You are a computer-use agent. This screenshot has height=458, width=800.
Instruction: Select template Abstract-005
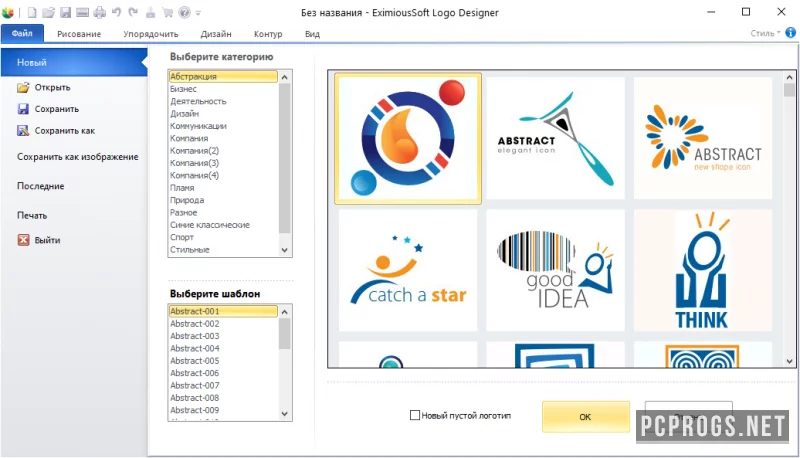(x=223, y=361)
